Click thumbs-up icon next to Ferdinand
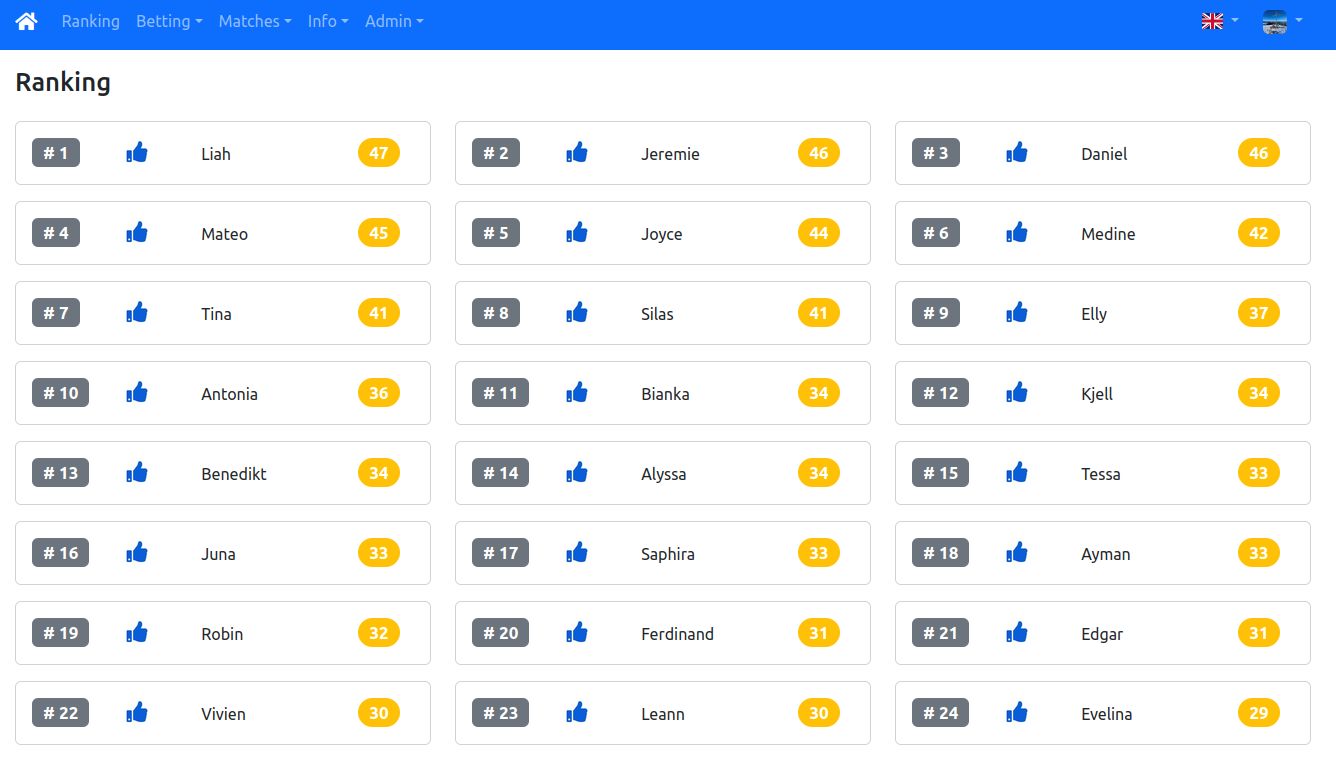The width and height of the screenshot is (1336, 759). pos(577,633)
